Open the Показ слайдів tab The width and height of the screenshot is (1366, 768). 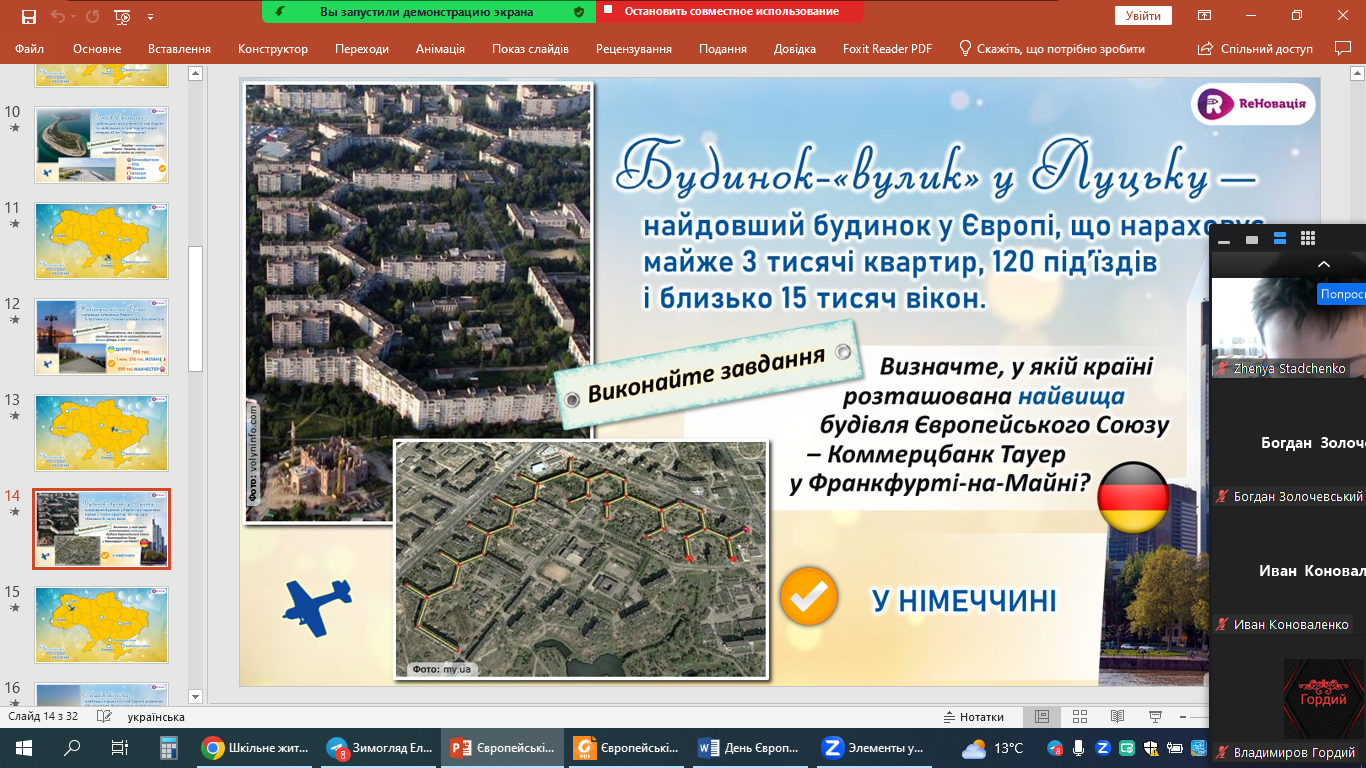(x=530, y=48)
